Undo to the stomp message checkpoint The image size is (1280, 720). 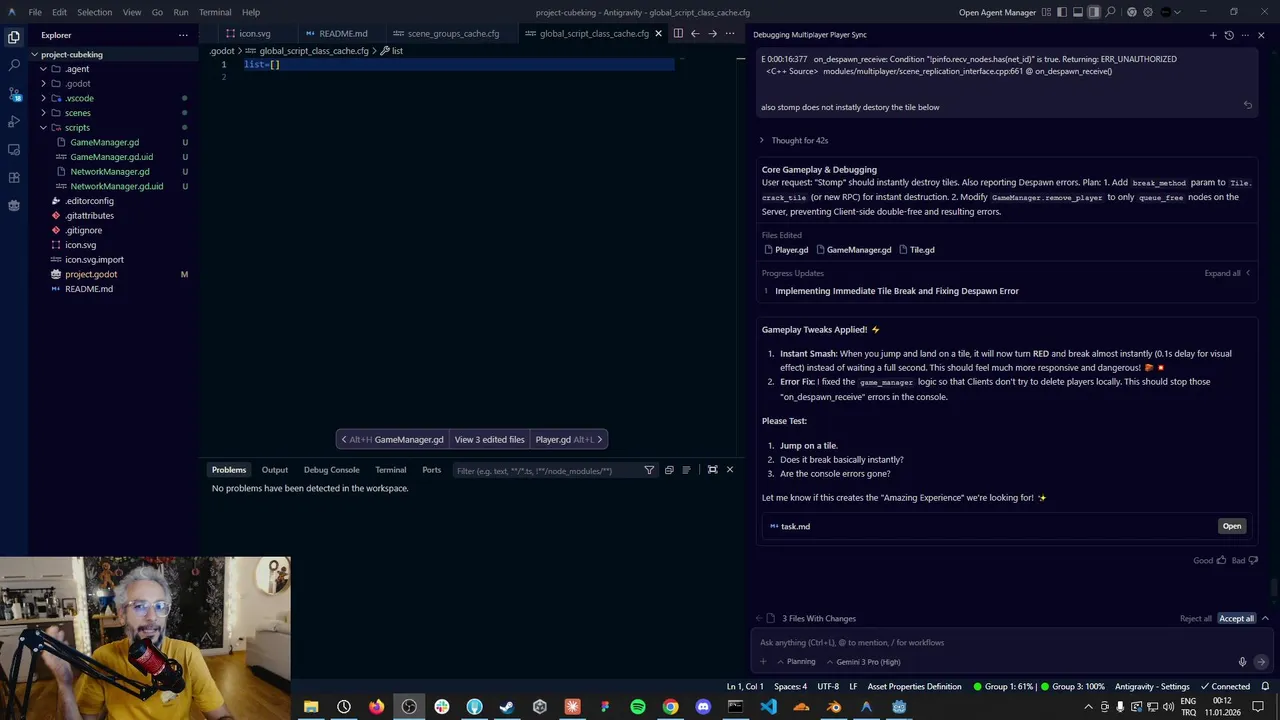(x=1247, y=105)
